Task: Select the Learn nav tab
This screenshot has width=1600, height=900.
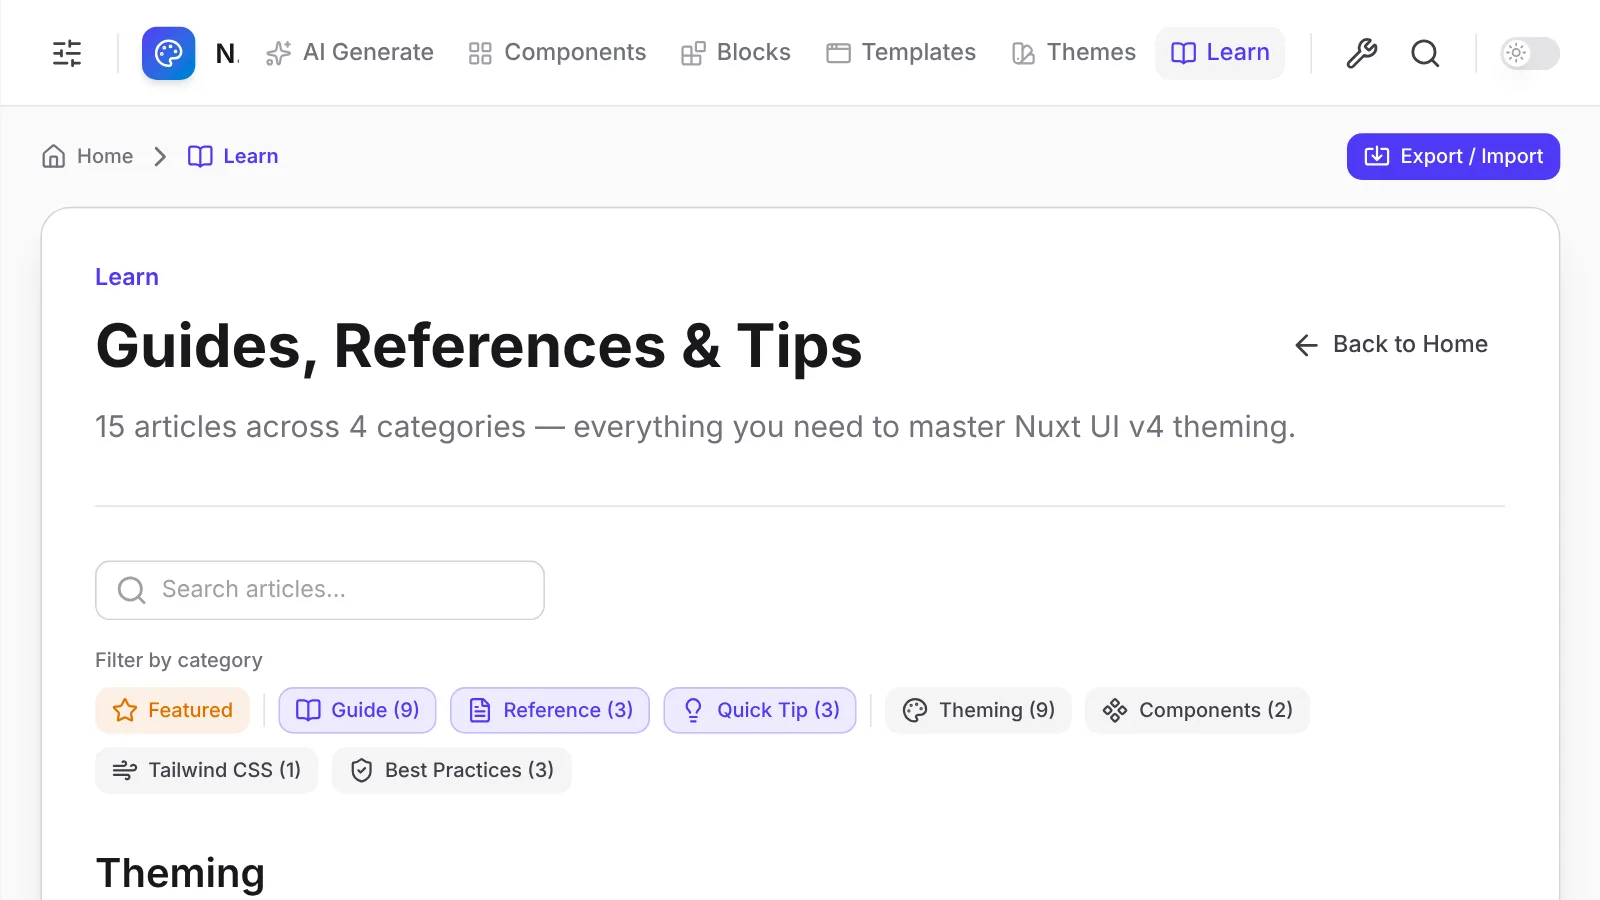Action: 1220,53
